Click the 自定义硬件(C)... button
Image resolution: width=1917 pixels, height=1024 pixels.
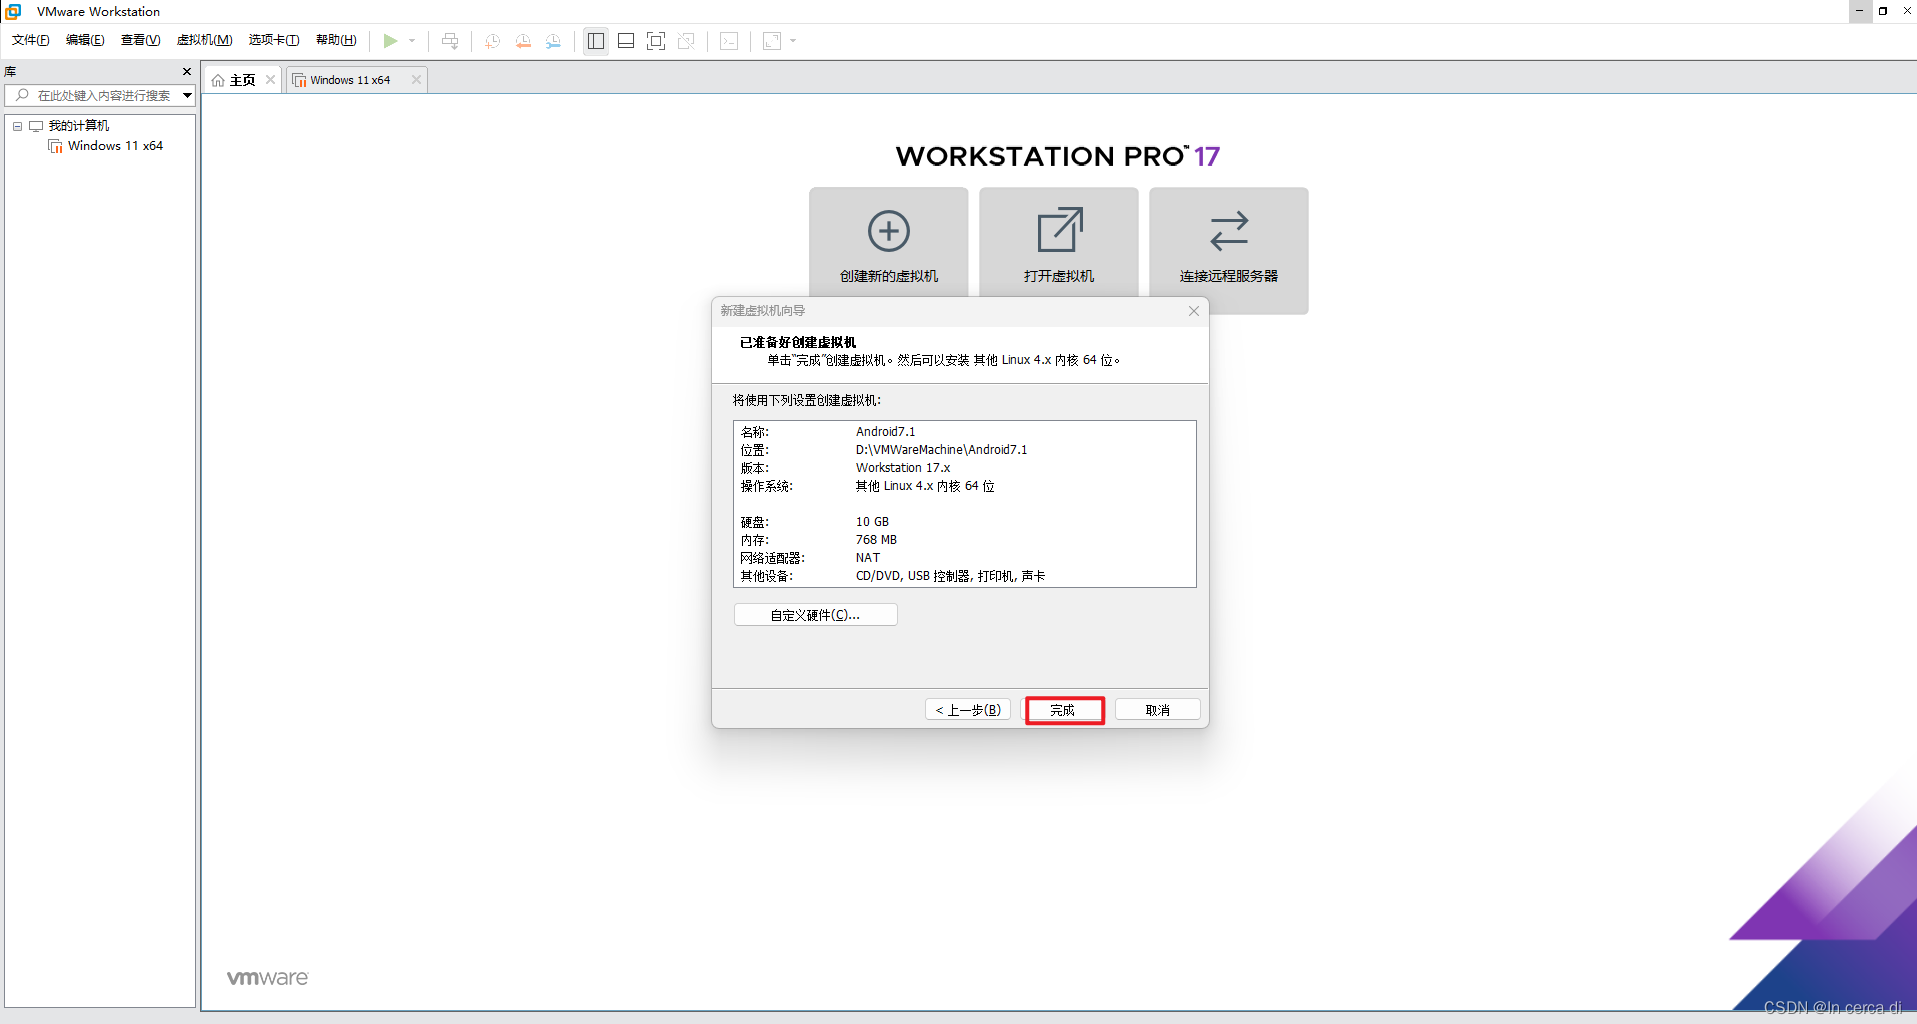pos(815,615)
